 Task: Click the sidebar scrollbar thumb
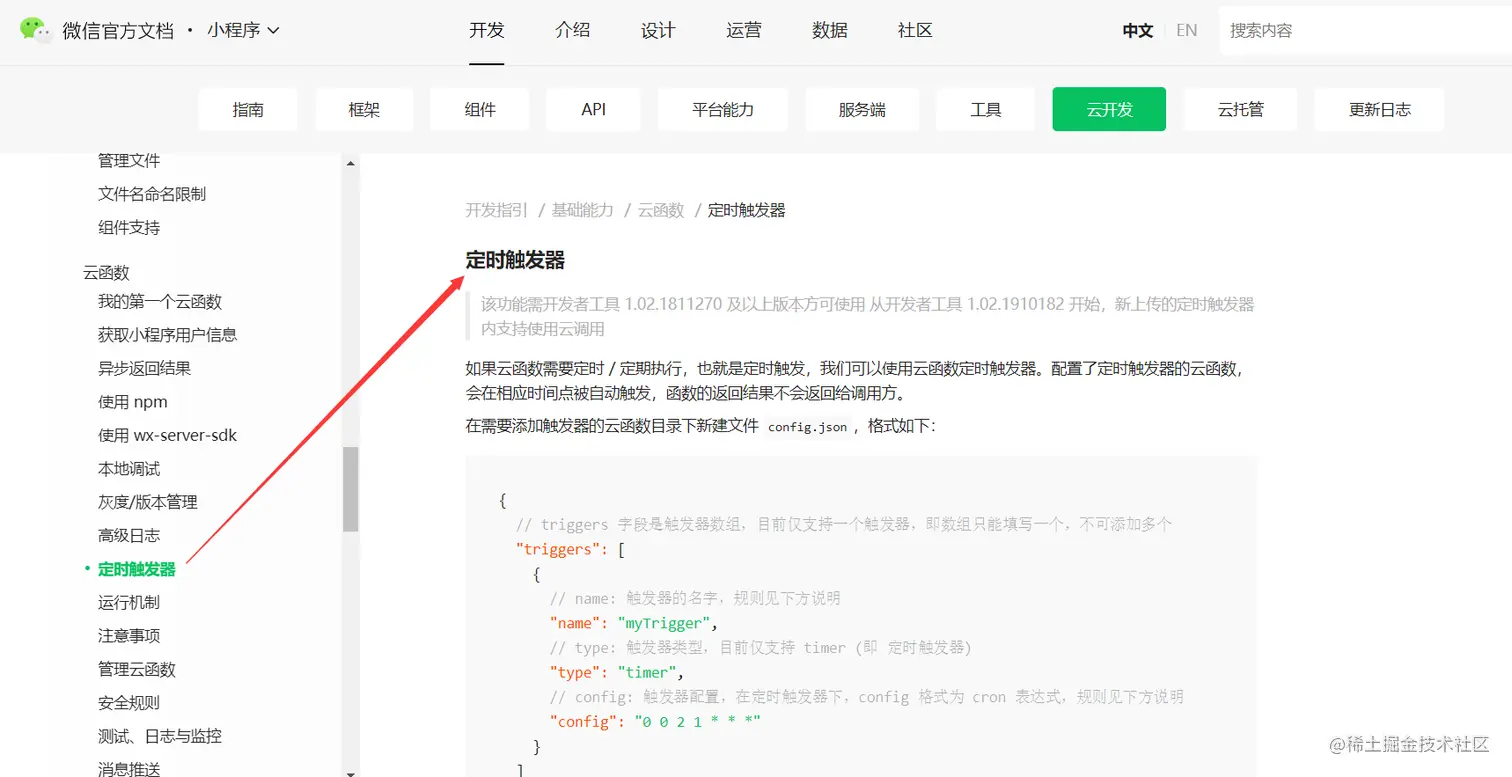(350, 489)
